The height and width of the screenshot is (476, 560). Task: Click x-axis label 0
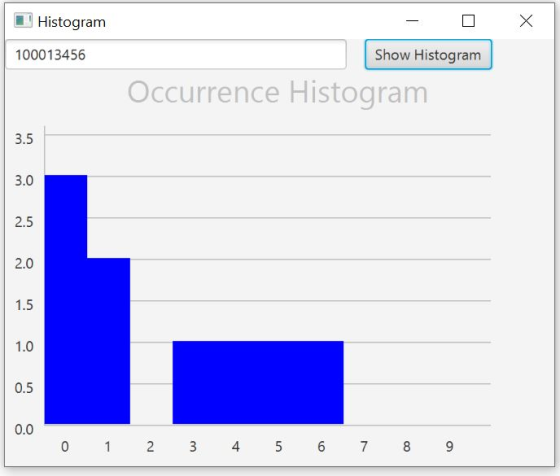[x=65, y=446]
